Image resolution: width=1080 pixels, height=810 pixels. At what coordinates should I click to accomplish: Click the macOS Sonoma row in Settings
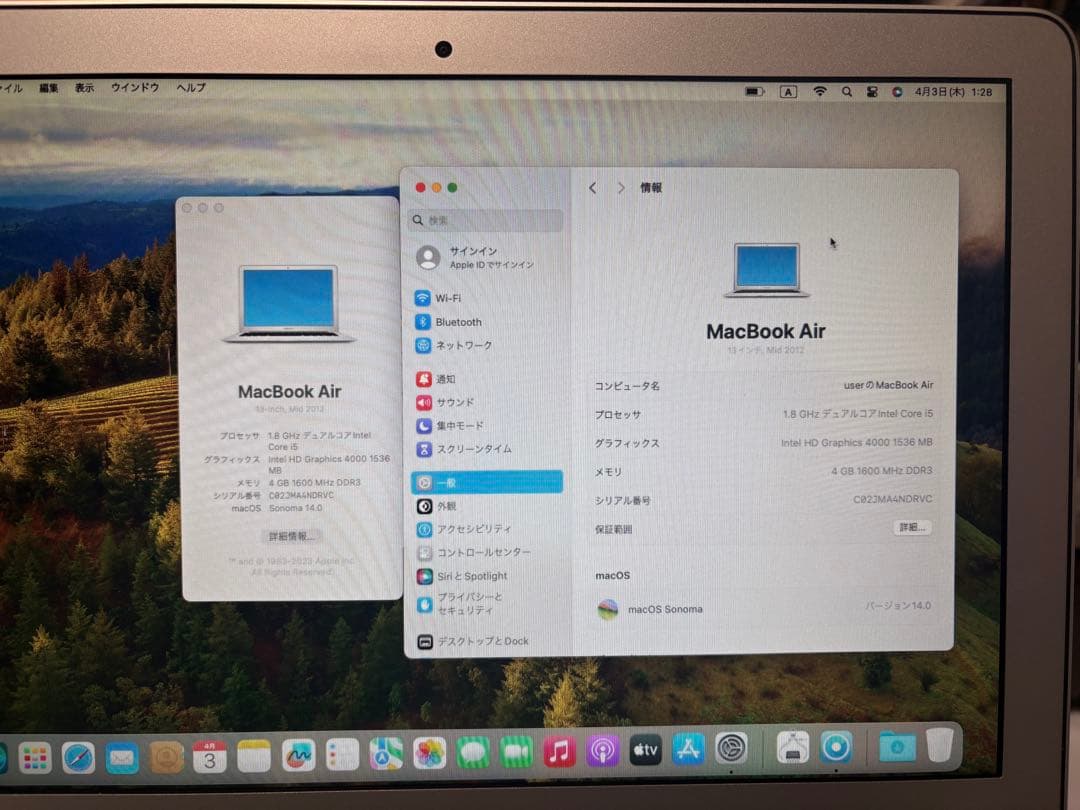[763, 608]
